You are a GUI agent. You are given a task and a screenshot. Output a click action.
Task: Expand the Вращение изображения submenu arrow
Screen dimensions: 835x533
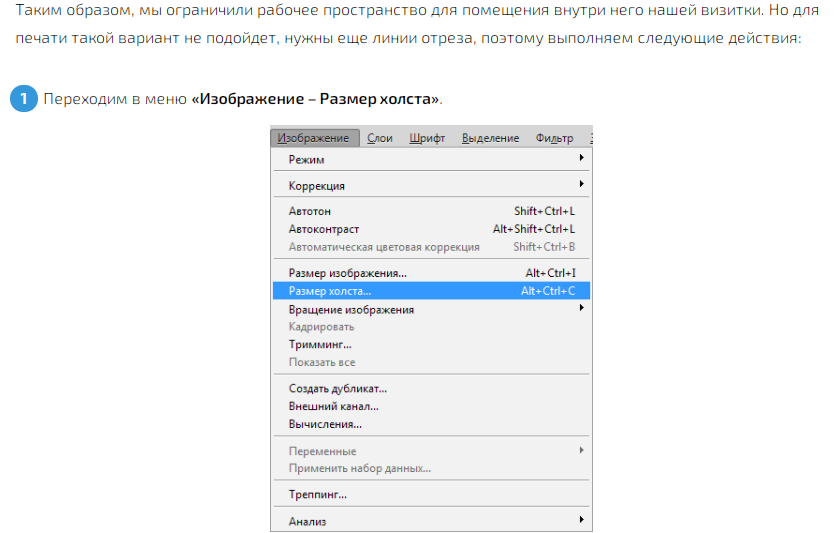point(581,309)
